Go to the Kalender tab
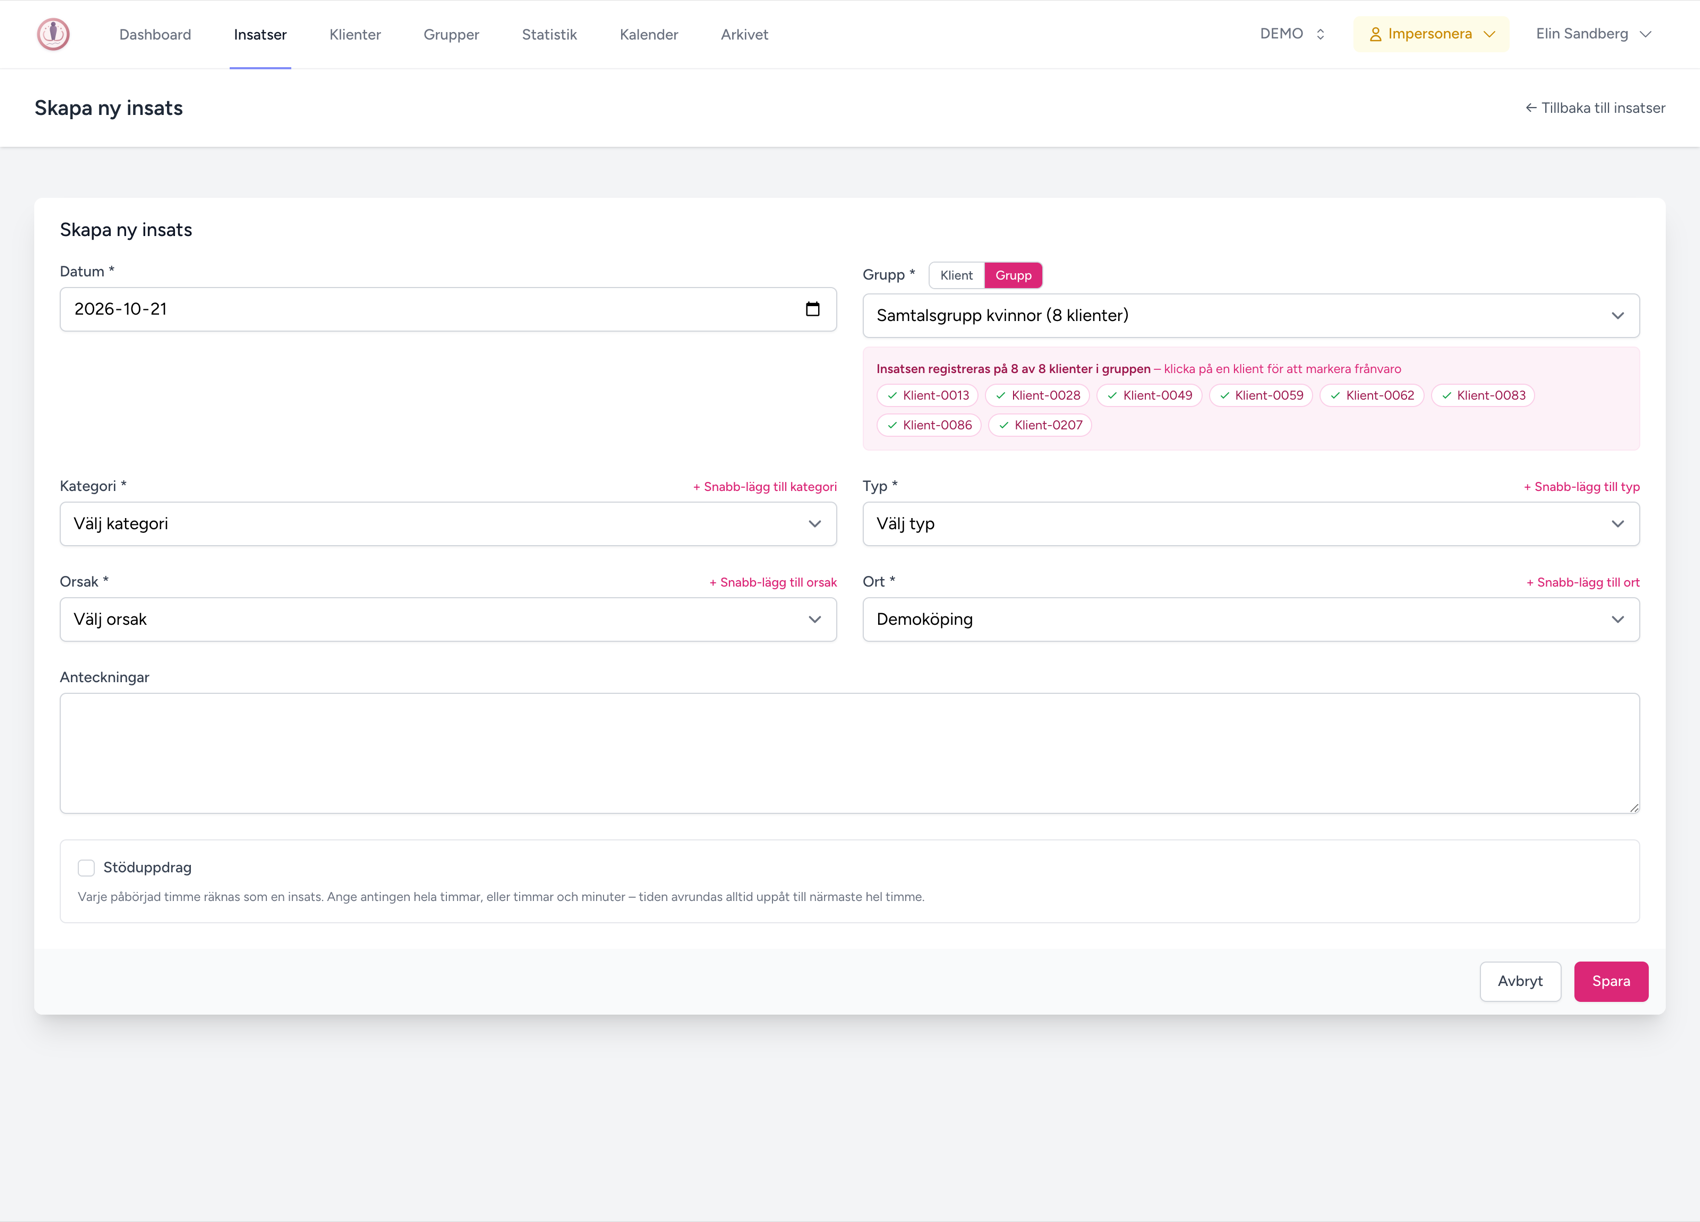 coord(649,35)
